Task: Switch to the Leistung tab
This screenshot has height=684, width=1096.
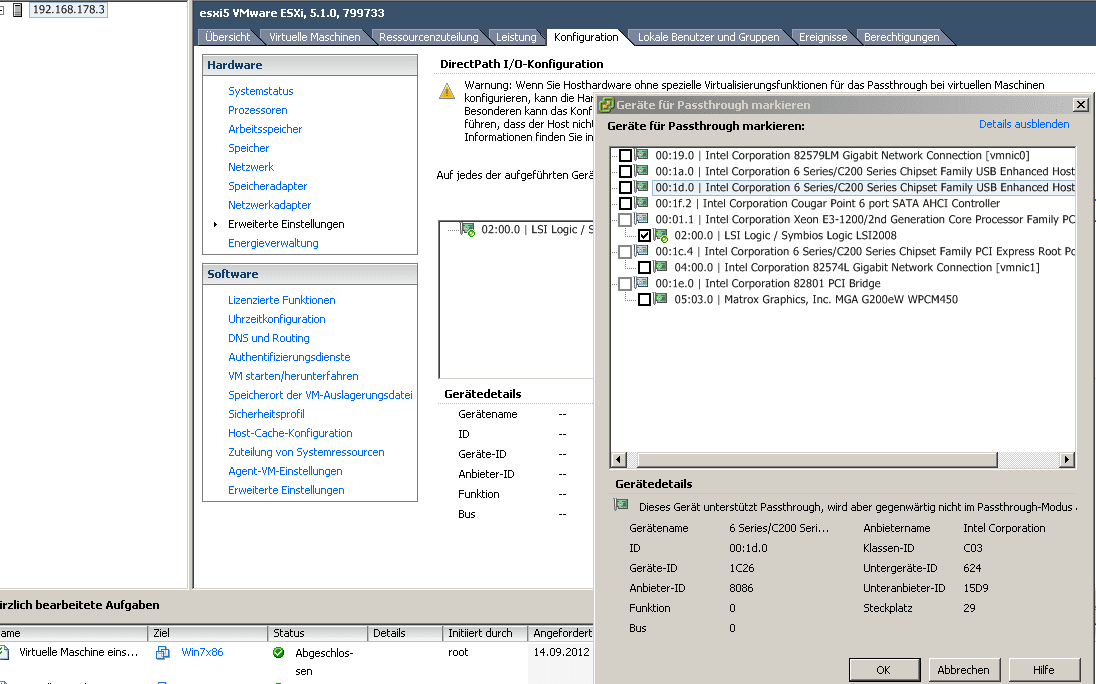Action: (x=516, y=37)
